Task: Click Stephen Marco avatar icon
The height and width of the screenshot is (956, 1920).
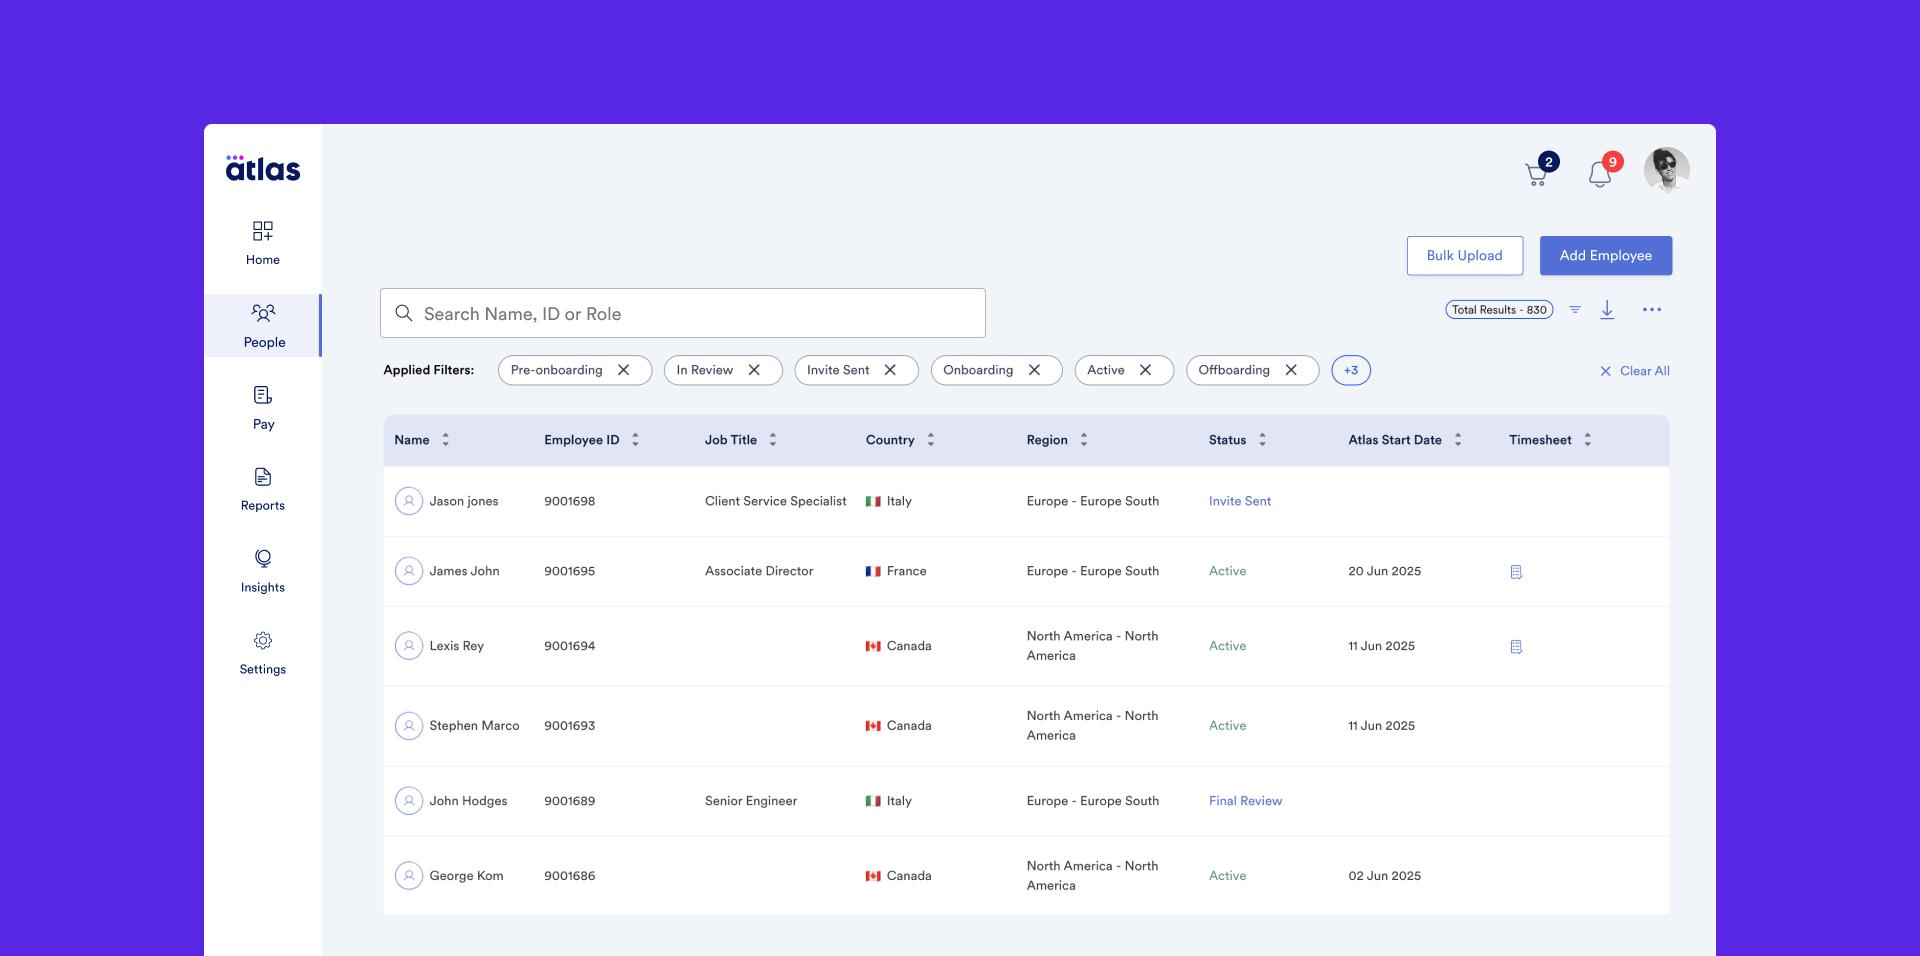Action: pos(408,726)
